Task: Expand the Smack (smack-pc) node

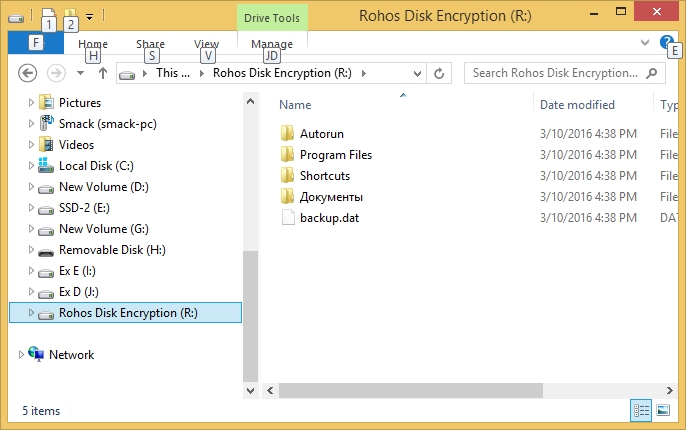Action: coord(31,123)
